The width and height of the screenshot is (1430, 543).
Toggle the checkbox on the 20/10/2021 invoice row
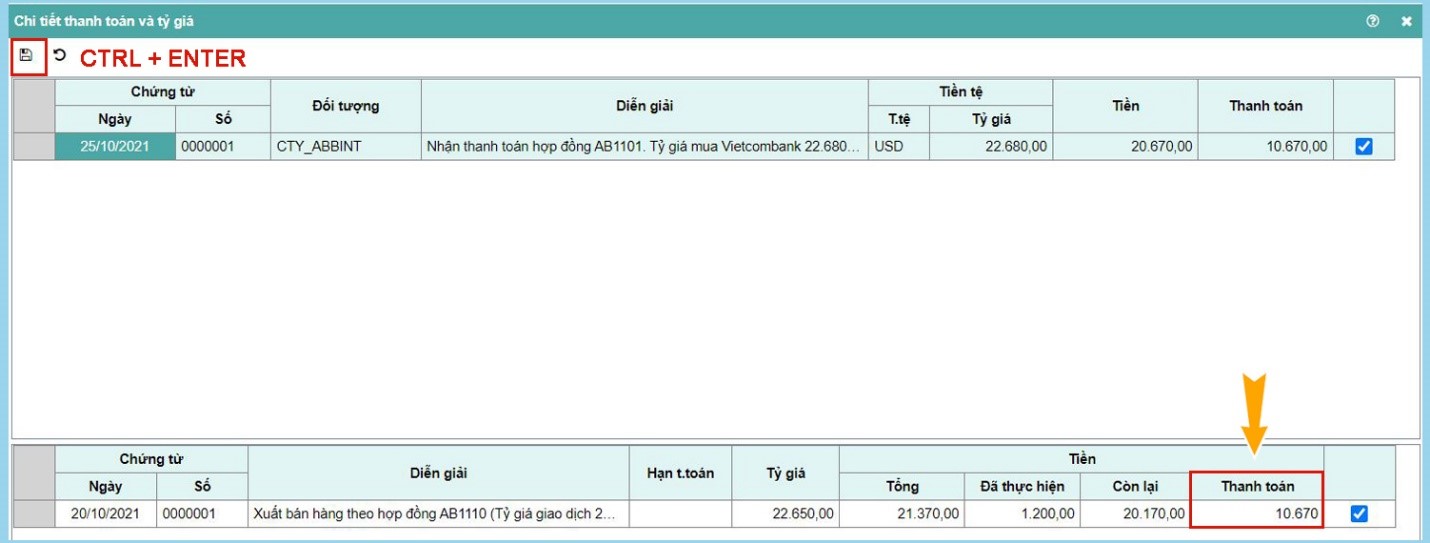pyautogui.click(x=1358, y=514)
